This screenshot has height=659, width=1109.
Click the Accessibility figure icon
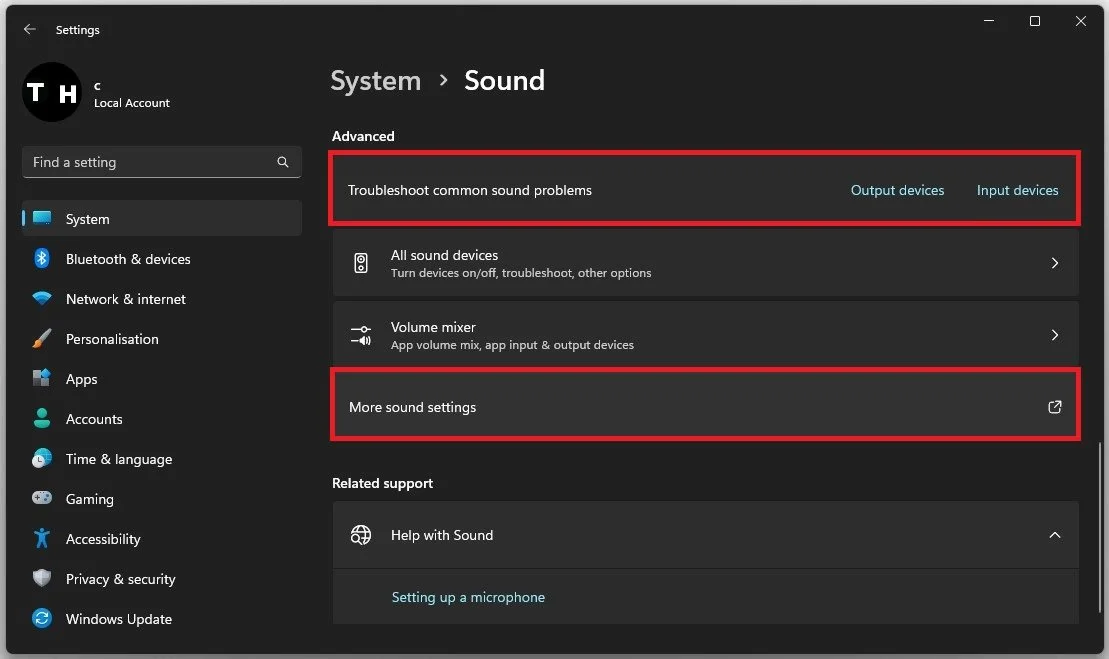[42, 539]
